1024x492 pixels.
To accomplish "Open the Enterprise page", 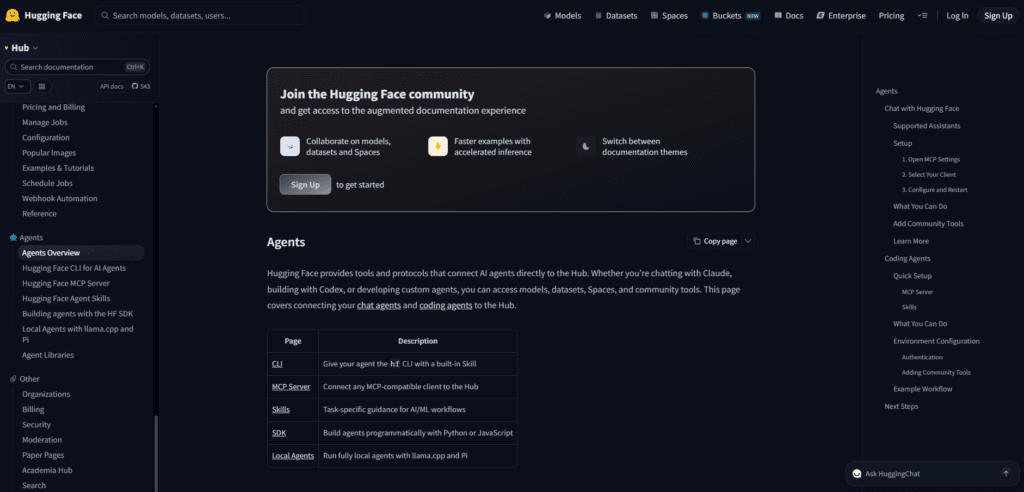I will (841, 16).
